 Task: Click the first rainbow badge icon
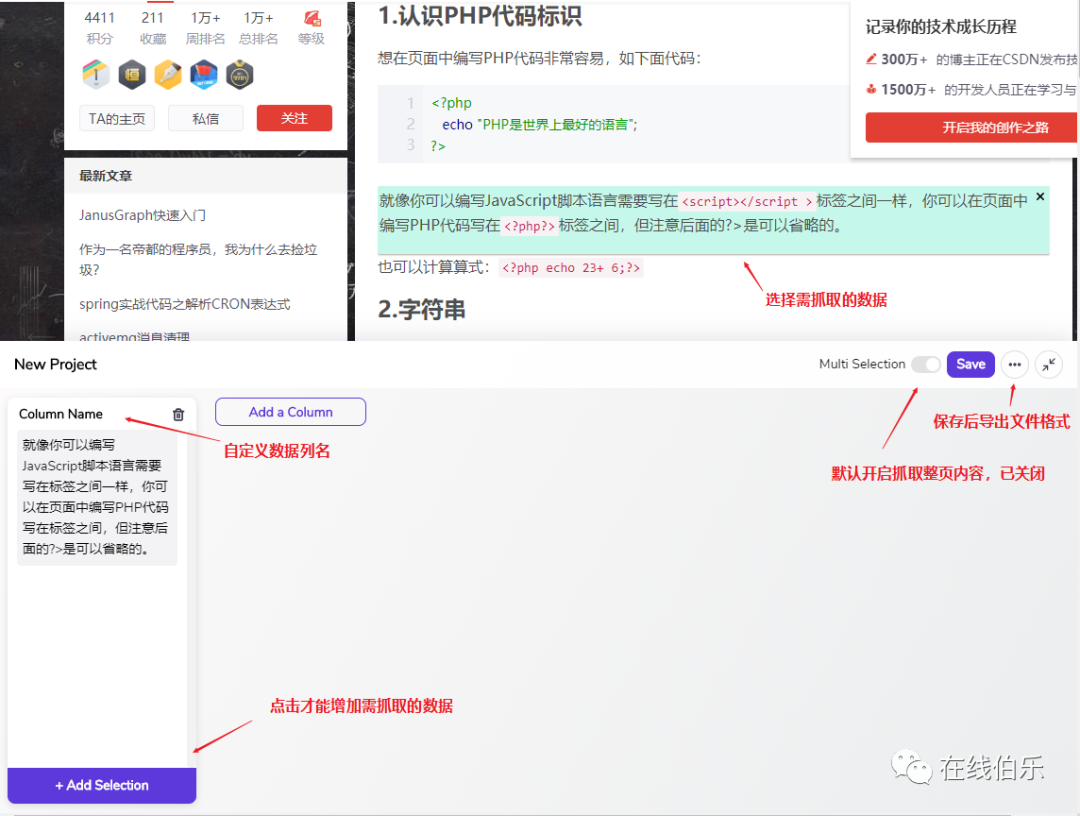point(96,74)
